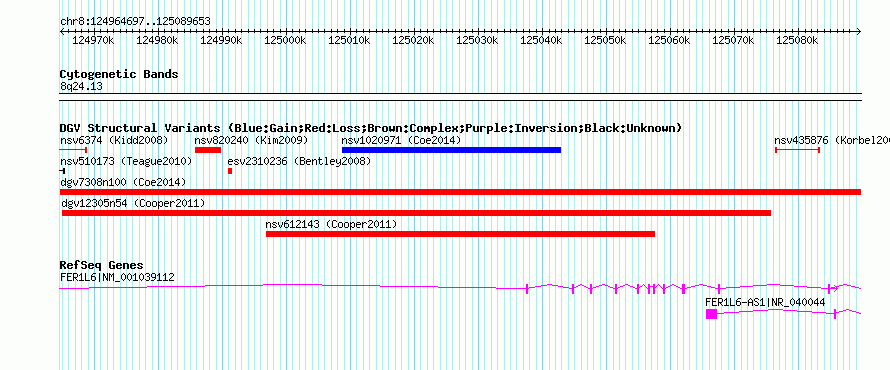
Task: Click the nsv510173 (Teague2010) label
Action: 126,162
